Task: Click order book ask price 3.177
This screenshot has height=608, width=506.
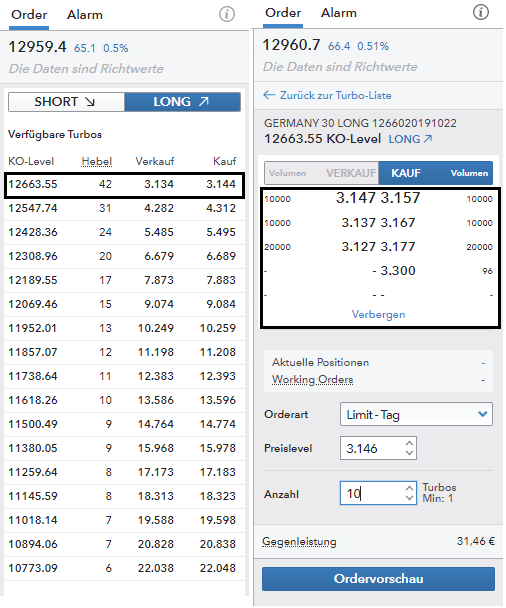Action: tap(398, 247)
